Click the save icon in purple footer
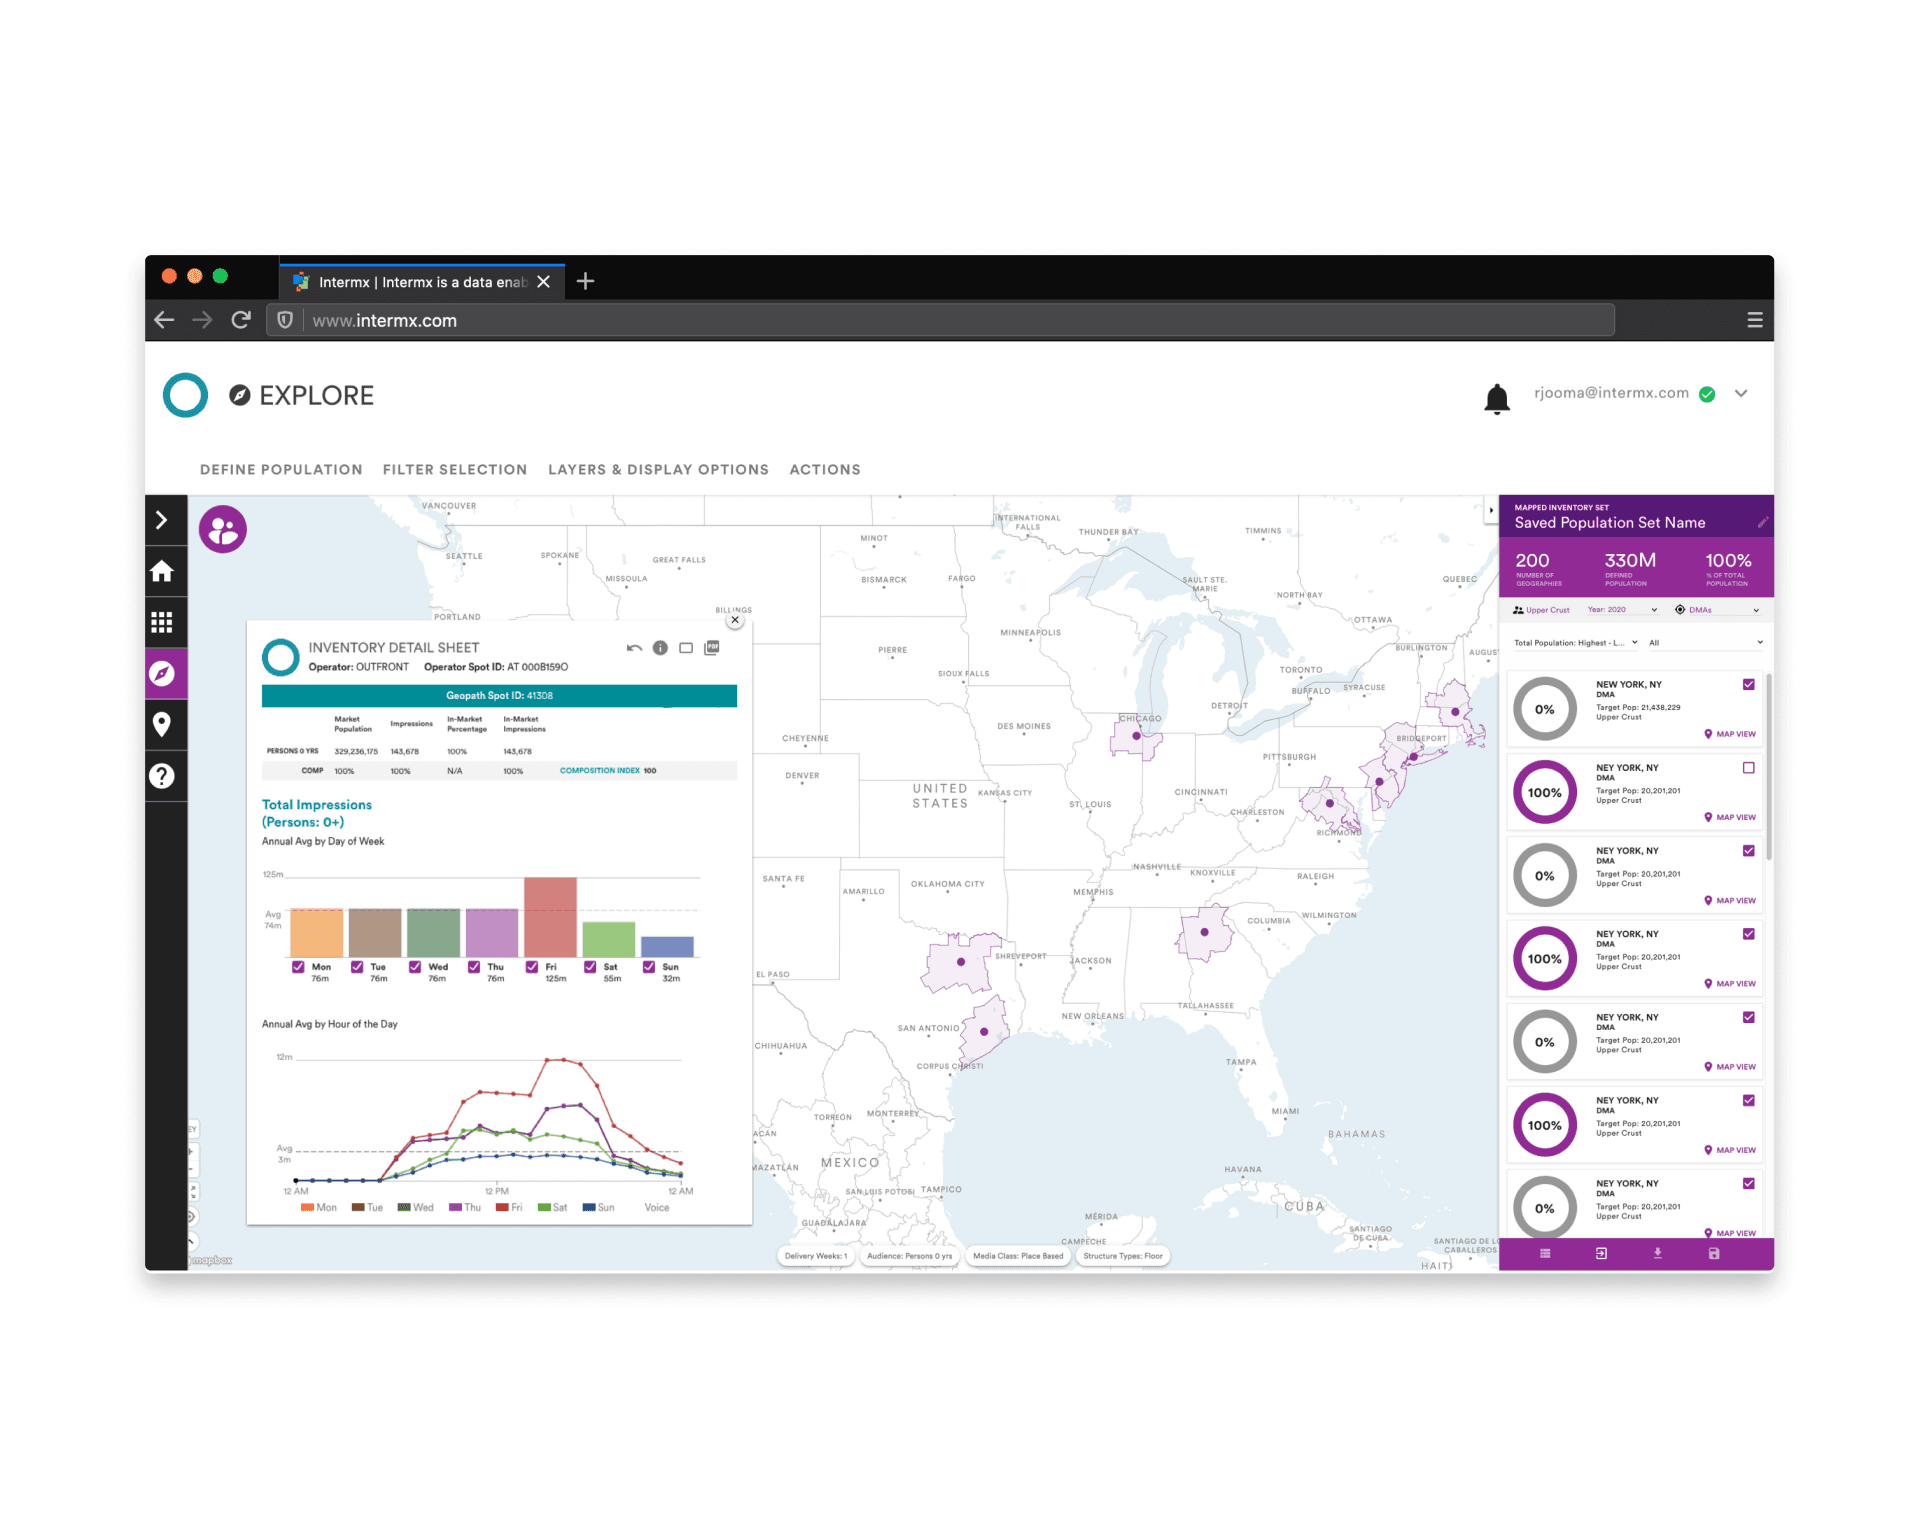Viewport: 1920px width, 1532px height. (1713, 1254)
